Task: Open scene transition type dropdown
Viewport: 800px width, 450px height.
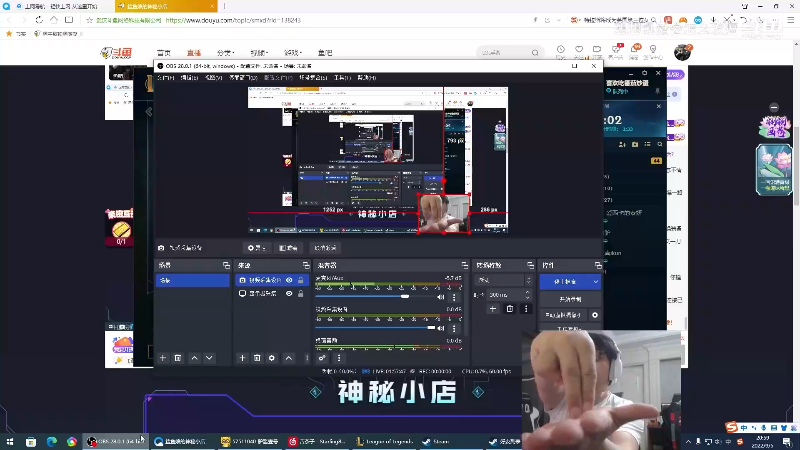Action: pos(503,280)
